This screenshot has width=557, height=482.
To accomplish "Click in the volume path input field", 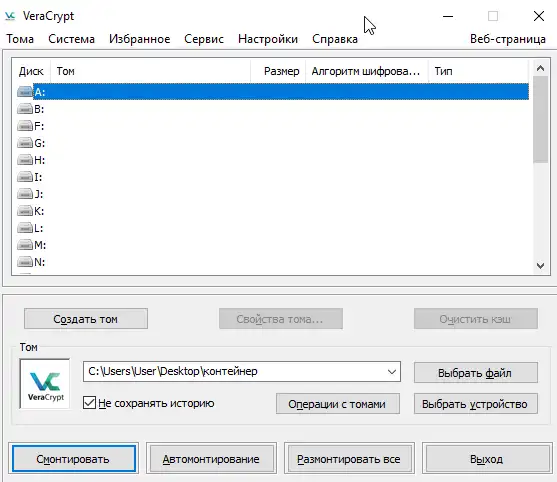I will click(234, 372).
